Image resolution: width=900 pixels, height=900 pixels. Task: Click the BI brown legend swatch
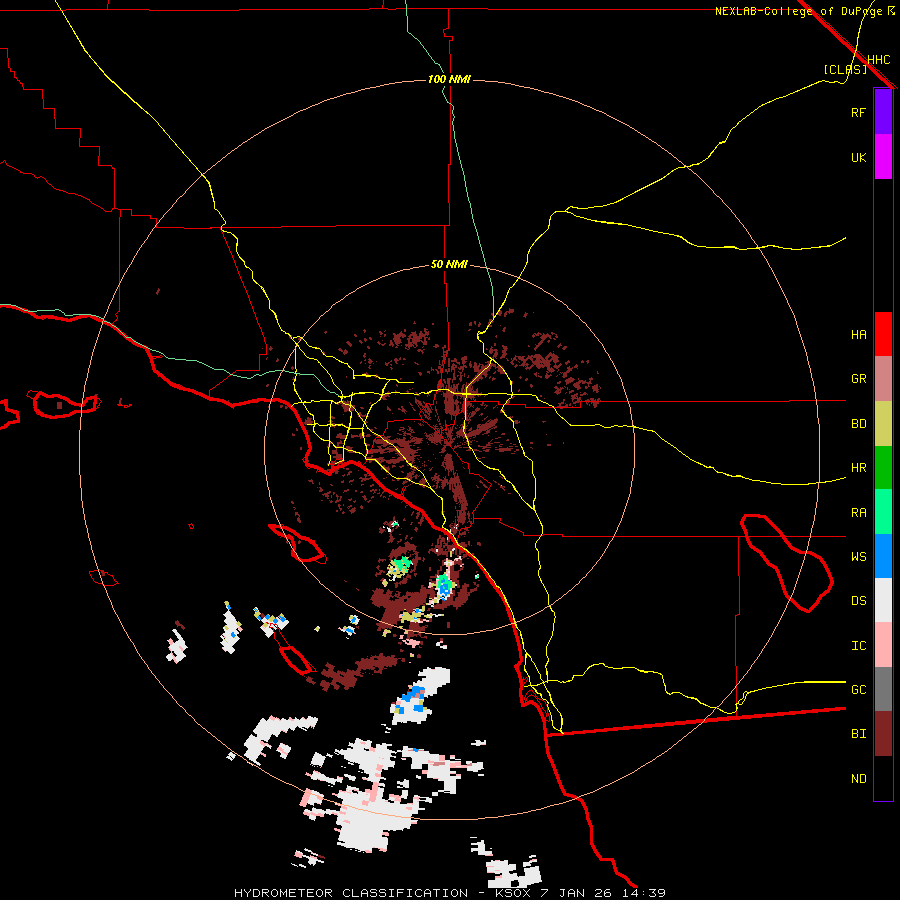click(x=883, y=734)
